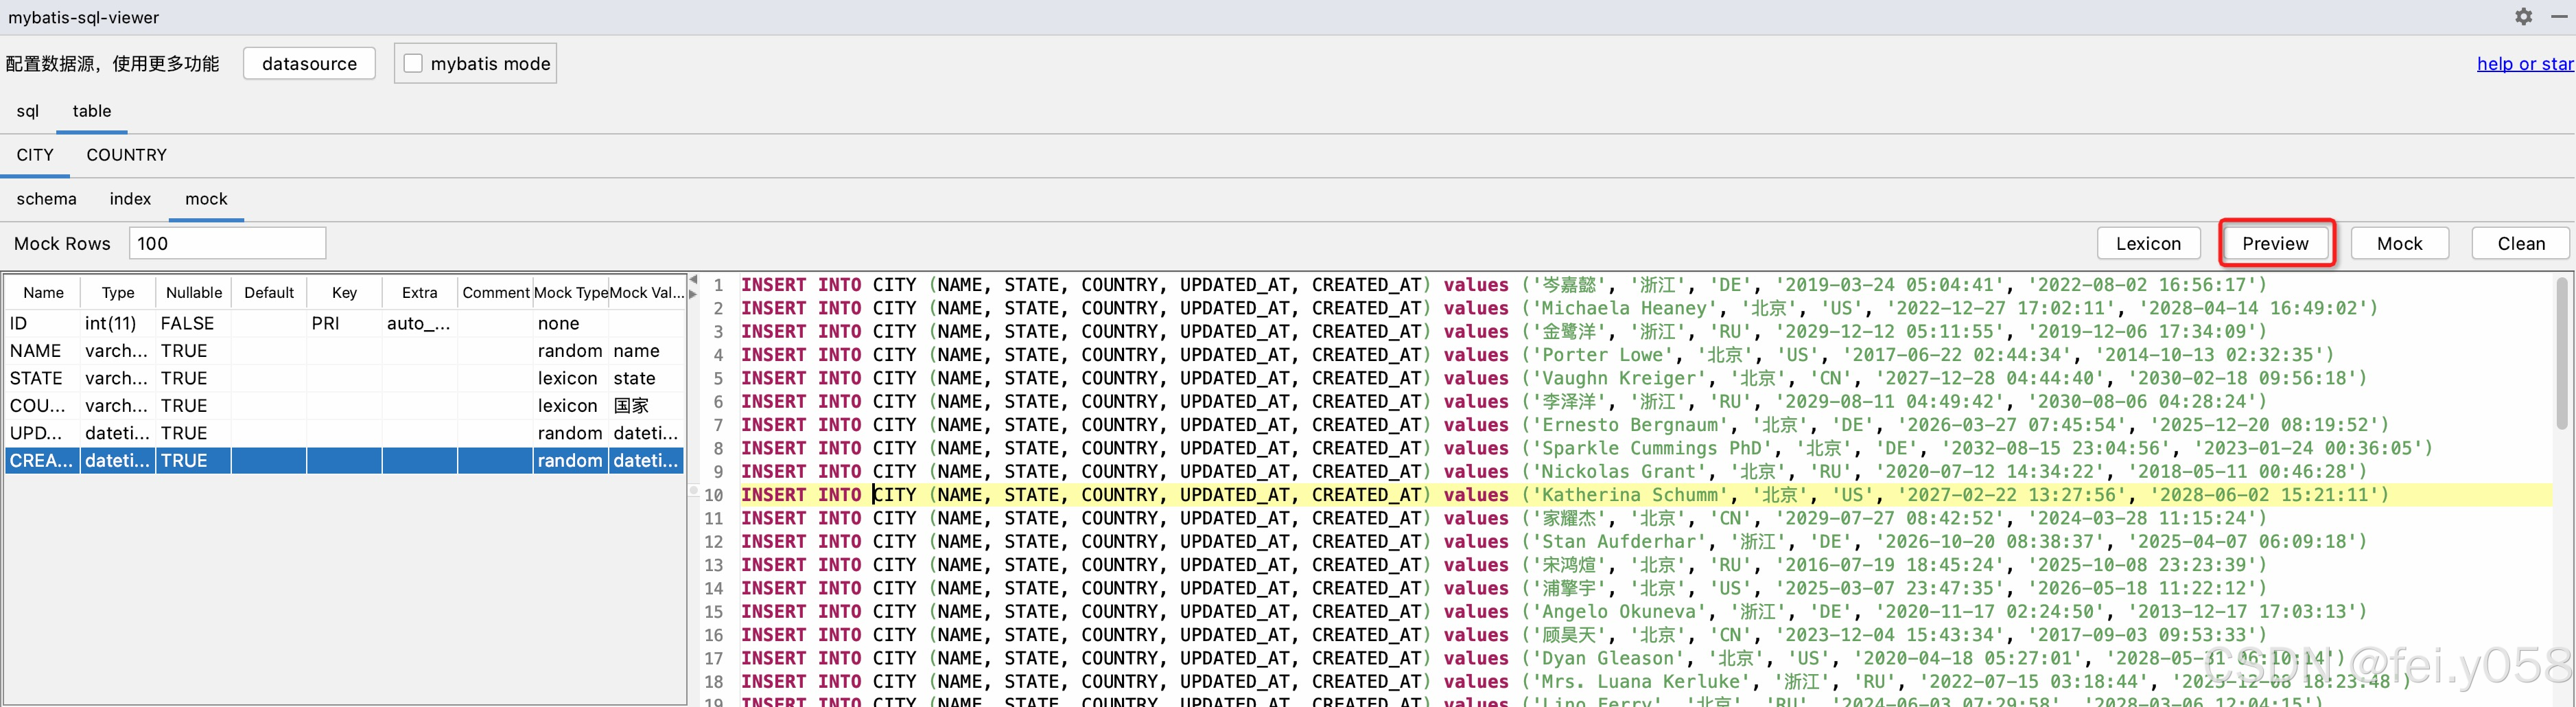Click the 'name' mock value cell

[x=647, y=351]
